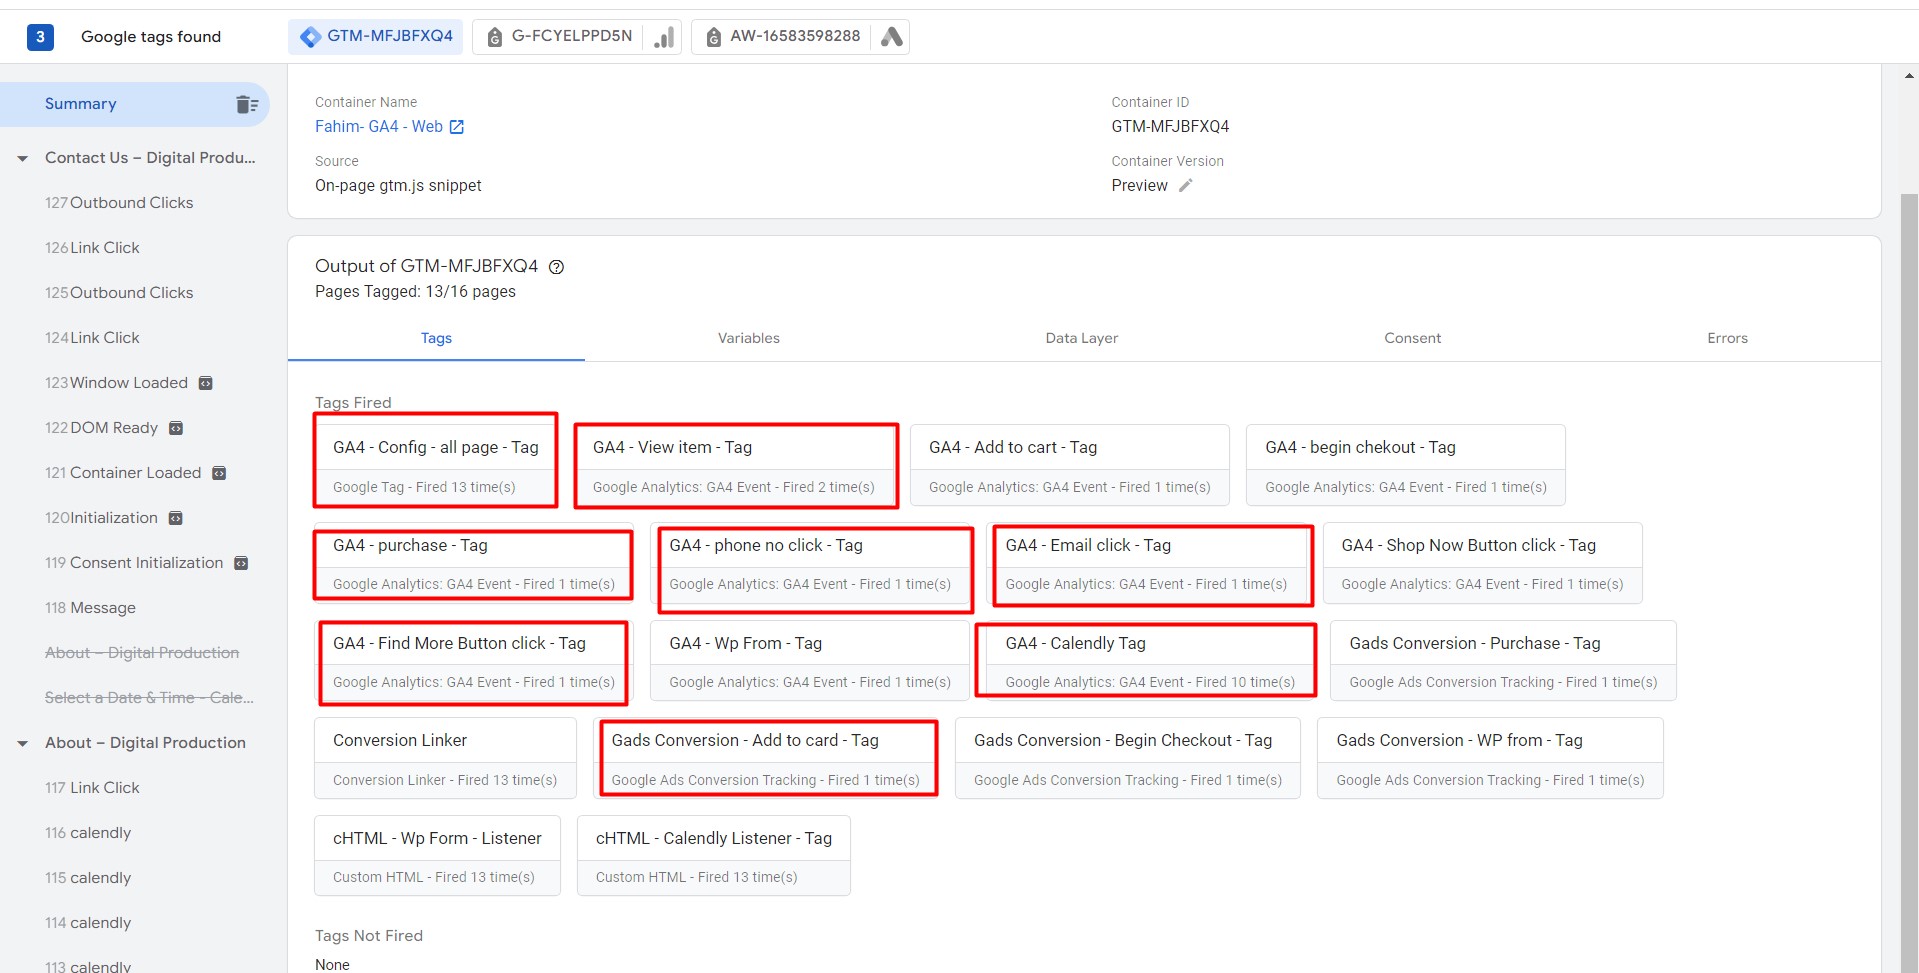Select event 123 Window Loaded

(x=116, y=383)
